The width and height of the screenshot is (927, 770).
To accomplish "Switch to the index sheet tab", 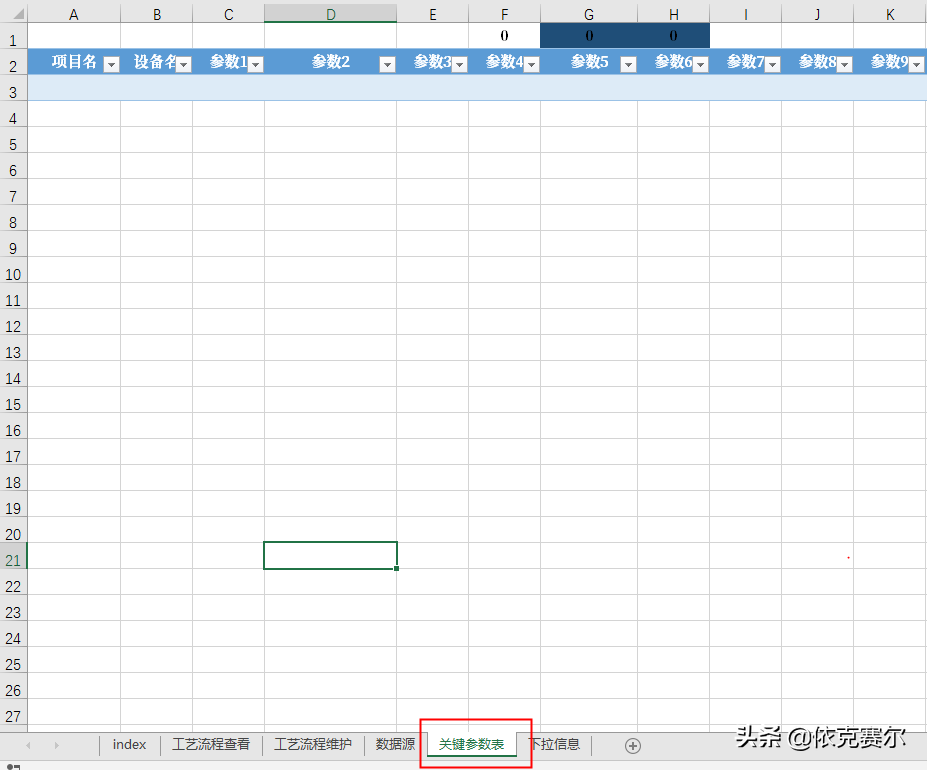I will (129, 745).
